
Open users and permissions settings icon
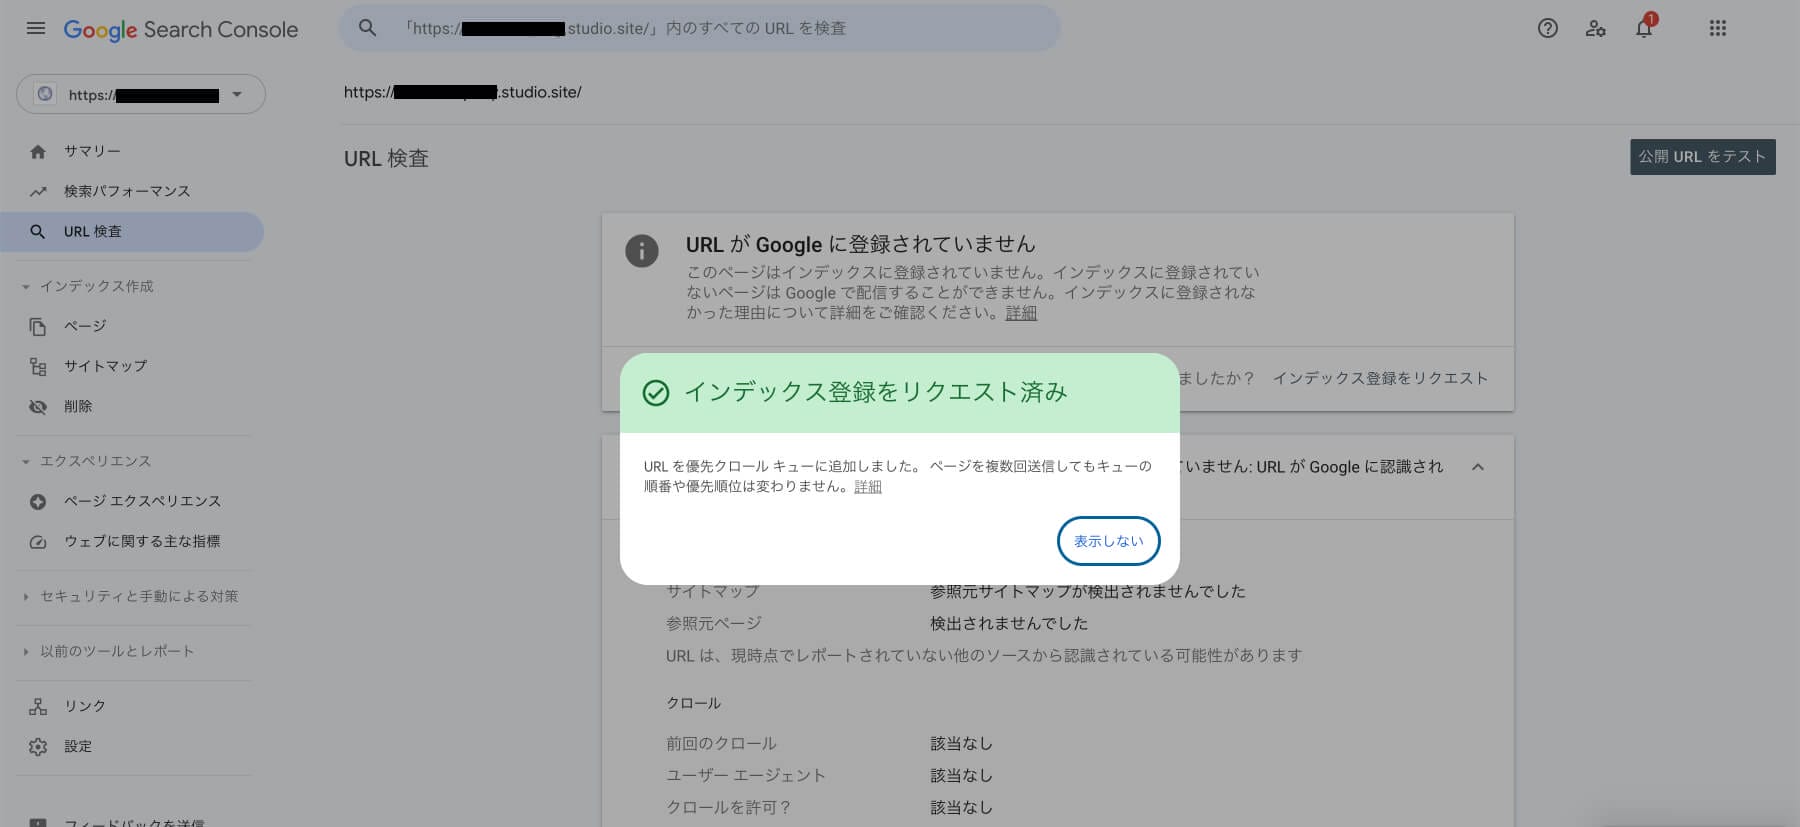[x=1595, y=28]
